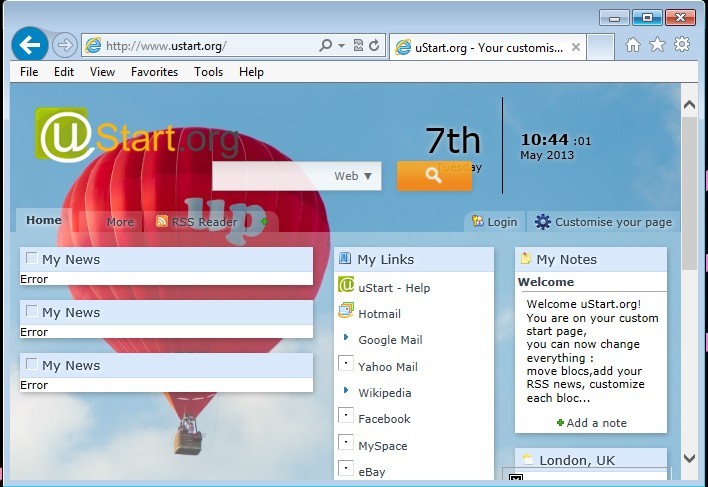Click the arrow beside Wikipedia
This screenshot has height=487, width=708.
346,390
